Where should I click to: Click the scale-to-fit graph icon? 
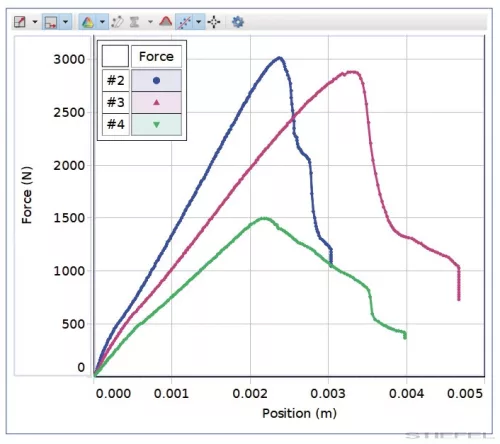(20, 22)
